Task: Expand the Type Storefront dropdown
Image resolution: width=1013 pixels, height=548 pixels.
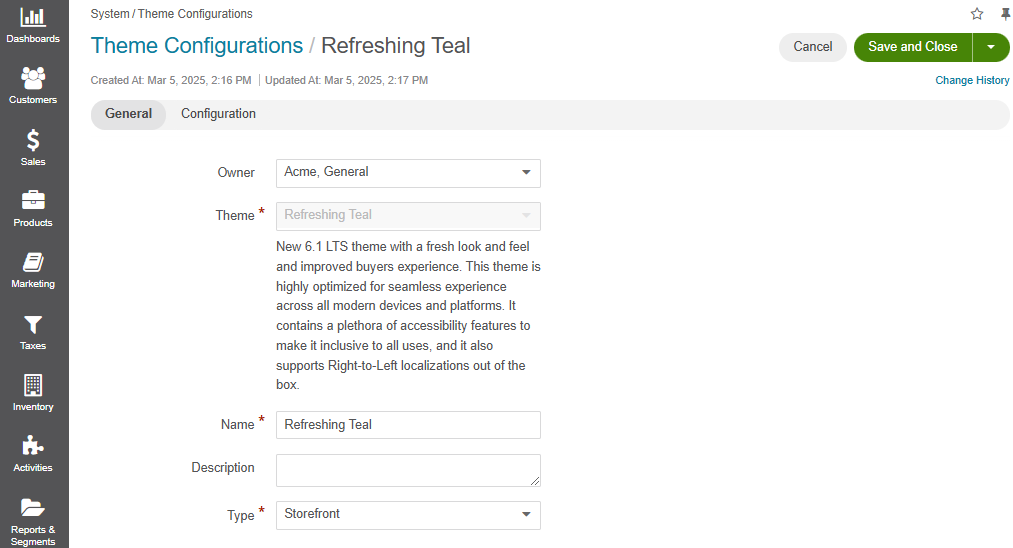Action: (408, 515)
